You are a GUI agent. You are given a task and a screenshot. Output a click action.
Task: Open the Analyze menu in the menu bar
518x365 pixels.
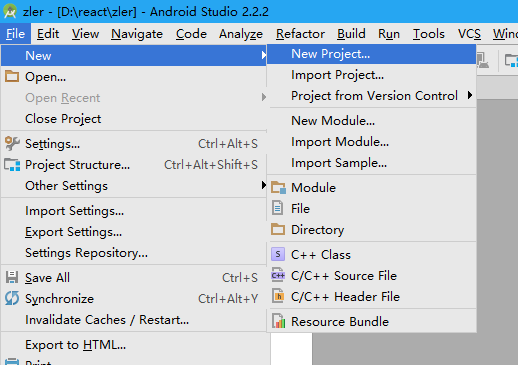241,34
